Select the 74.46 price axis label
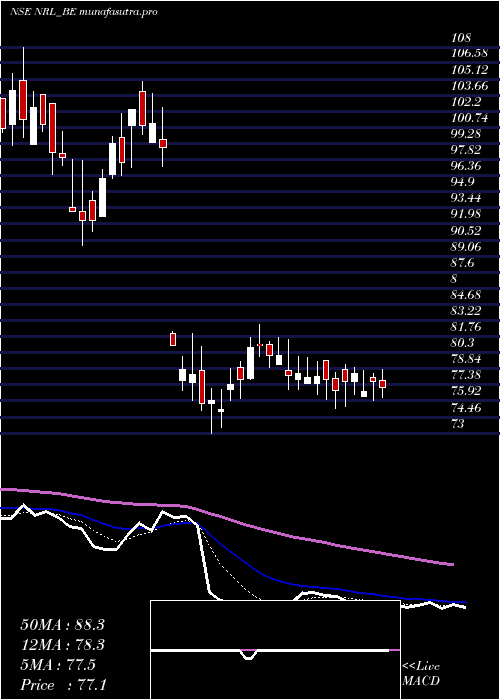Image resolution: width=500 pixels, height=700 pixels. click(x=467, y=408)
